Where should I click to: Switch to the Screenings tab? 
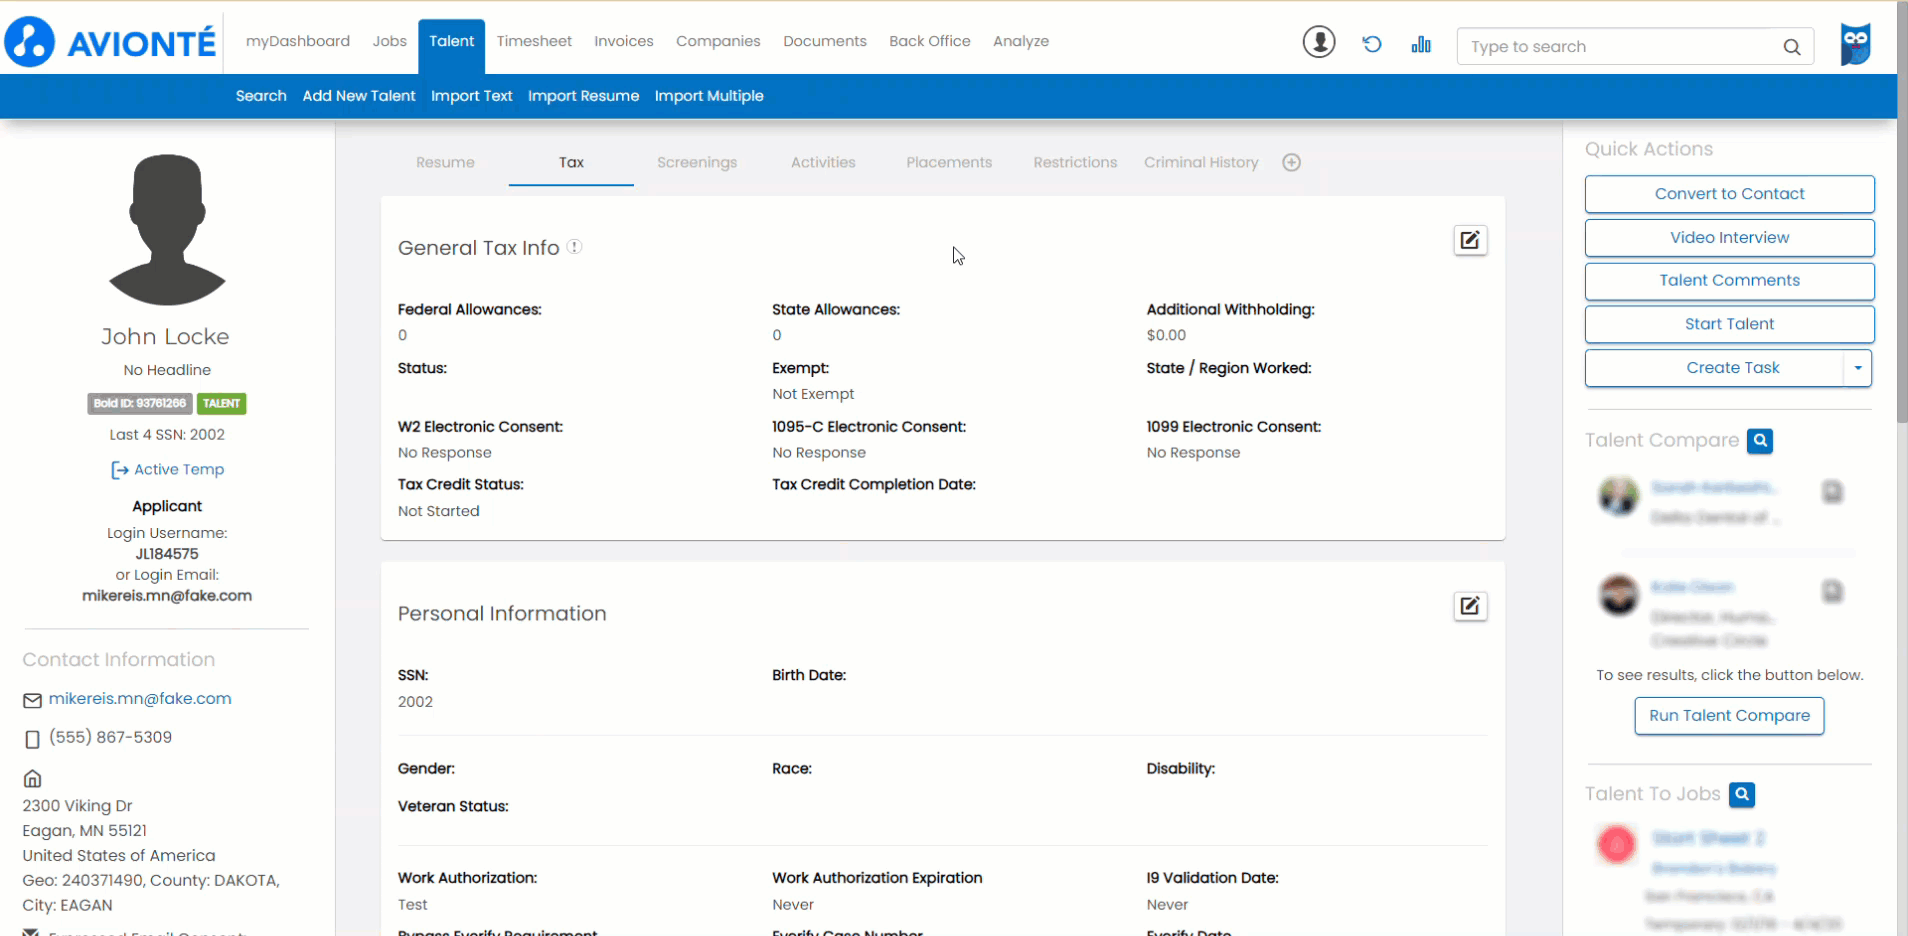pos(696,163)
